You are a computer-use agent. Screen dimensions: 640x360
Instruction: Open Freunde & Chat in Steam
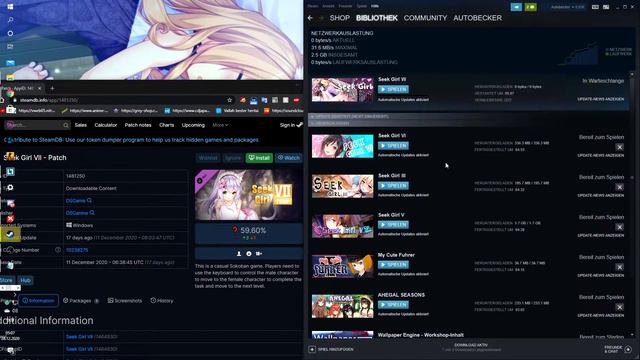click(618, 349)
